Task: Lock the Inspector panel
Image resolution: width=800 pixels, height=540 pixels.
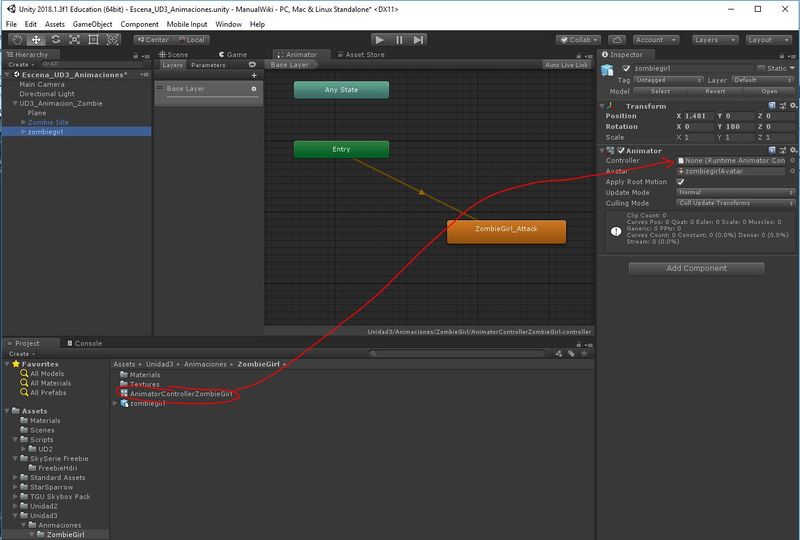Action: 782,55
